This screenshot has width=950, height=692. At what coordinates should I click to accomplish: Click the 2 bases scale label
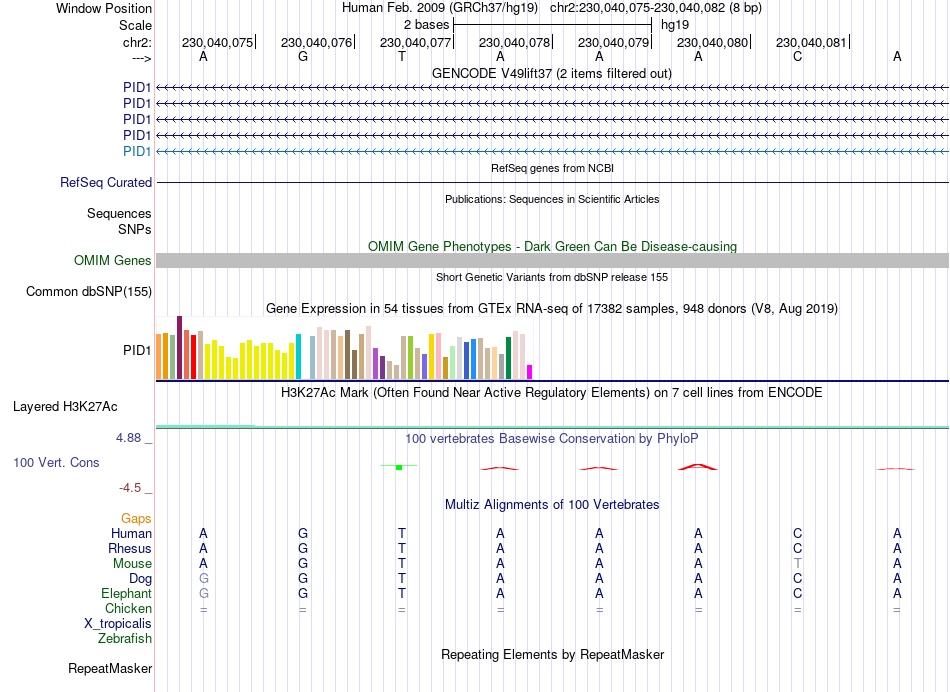click(x=427, y=25)
